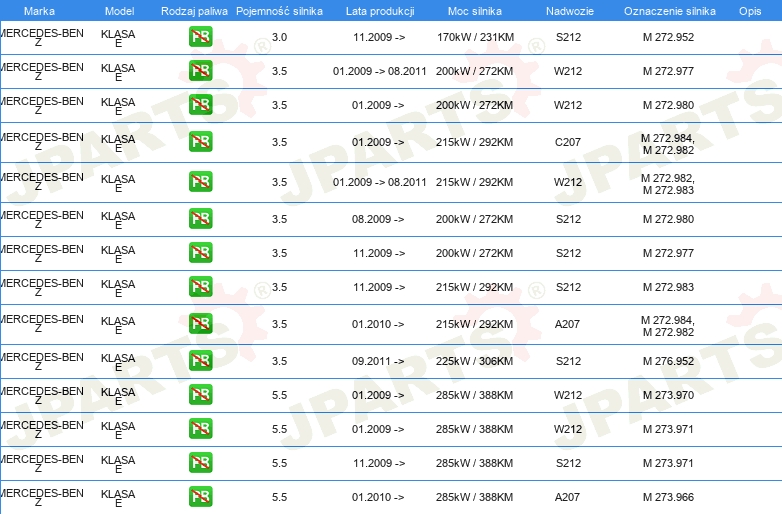Click the Marka column header
Image resolution: width=782 pixels, height=514 pixels.
39,11
